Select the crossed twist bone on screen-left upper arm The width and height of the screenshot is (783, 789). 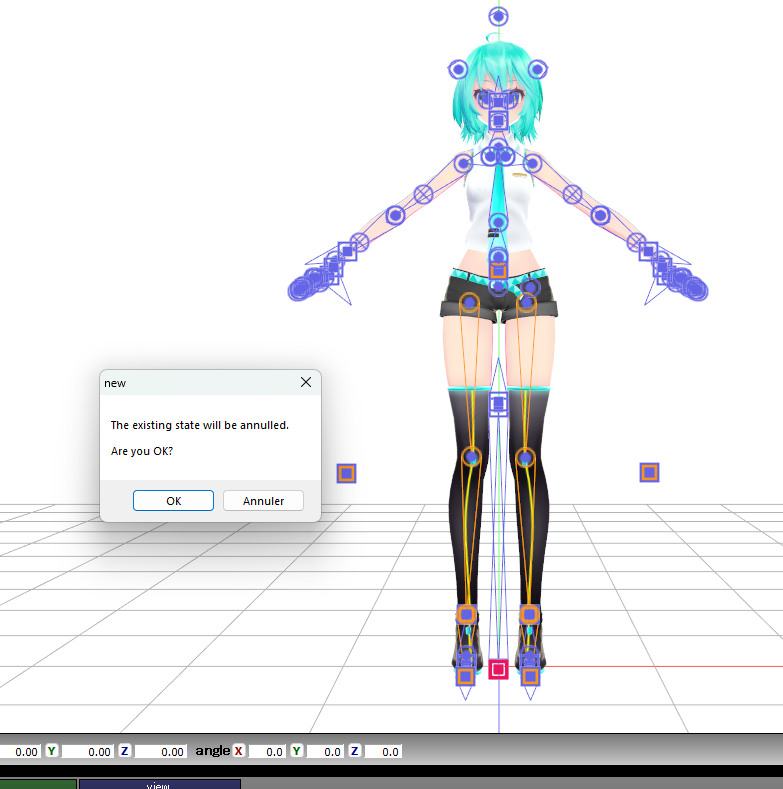tap(423, 194)
